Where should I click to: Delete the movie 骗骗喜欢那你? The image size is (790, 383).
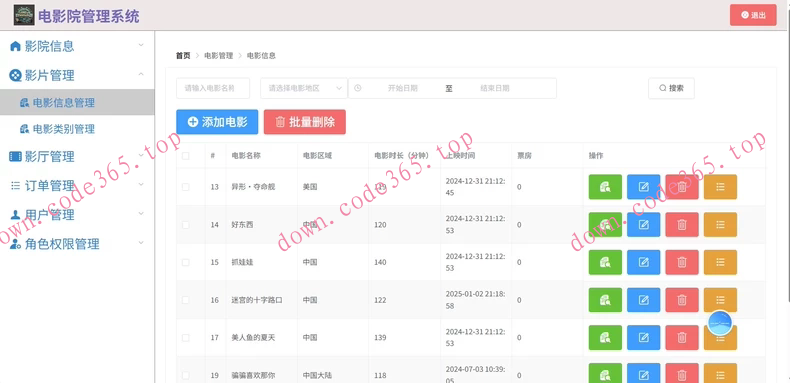(x=682, y=374)
